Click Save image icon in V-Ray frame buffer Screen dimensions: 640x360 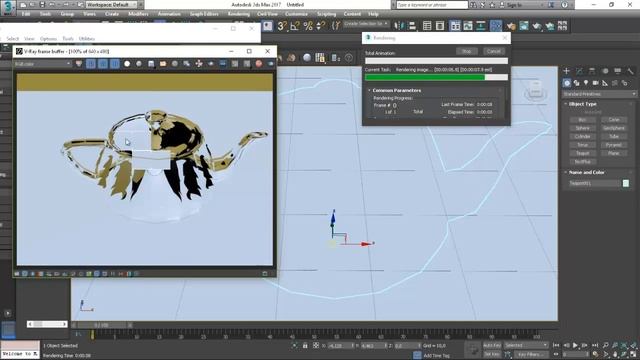pos(151,64)
